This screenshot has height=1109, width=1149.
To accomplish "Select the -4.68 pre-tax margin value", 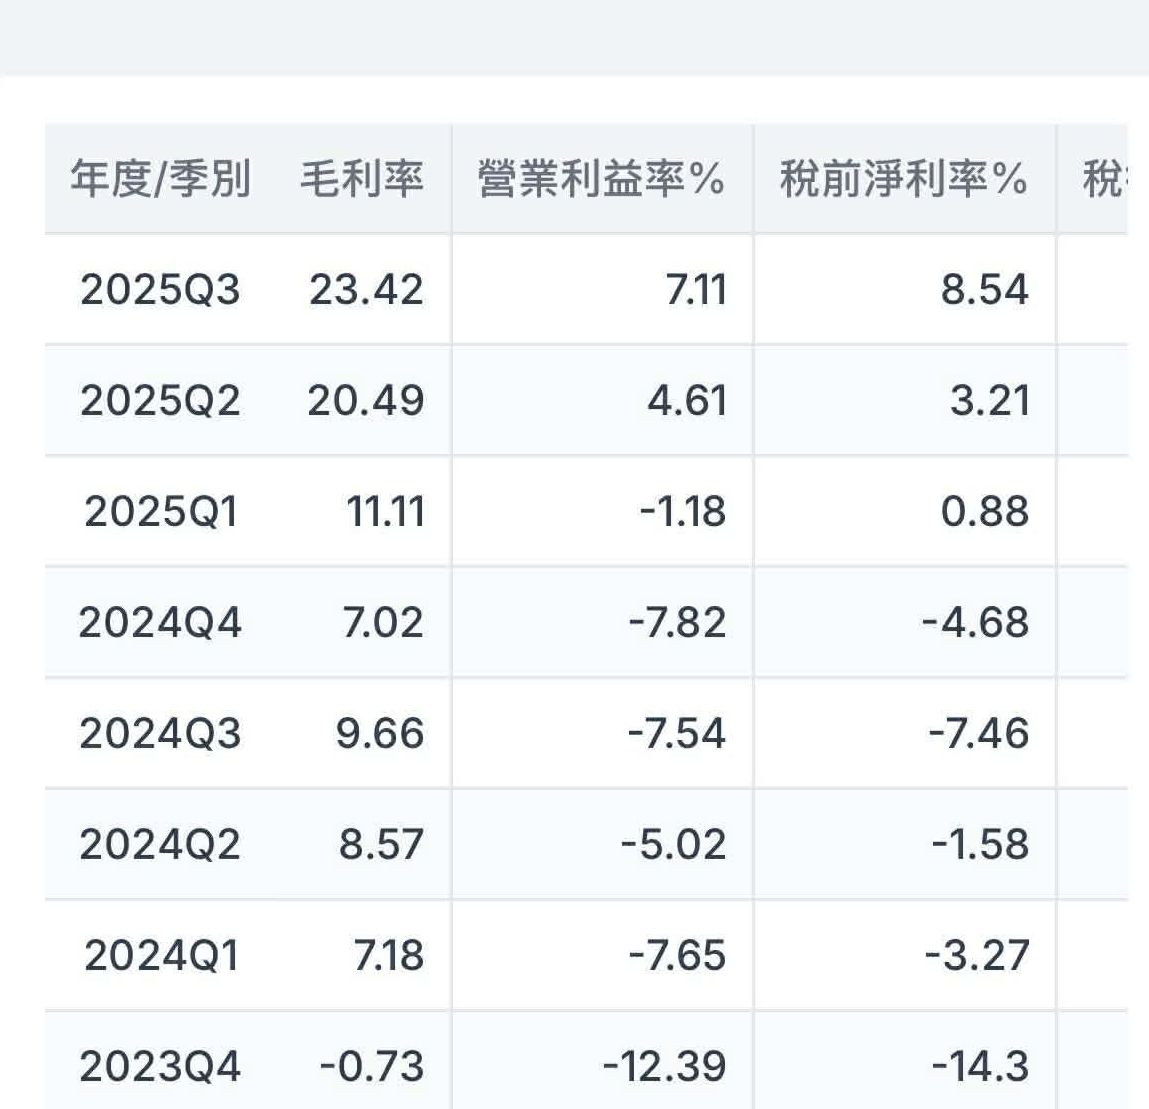I will (x=975, y=623).
